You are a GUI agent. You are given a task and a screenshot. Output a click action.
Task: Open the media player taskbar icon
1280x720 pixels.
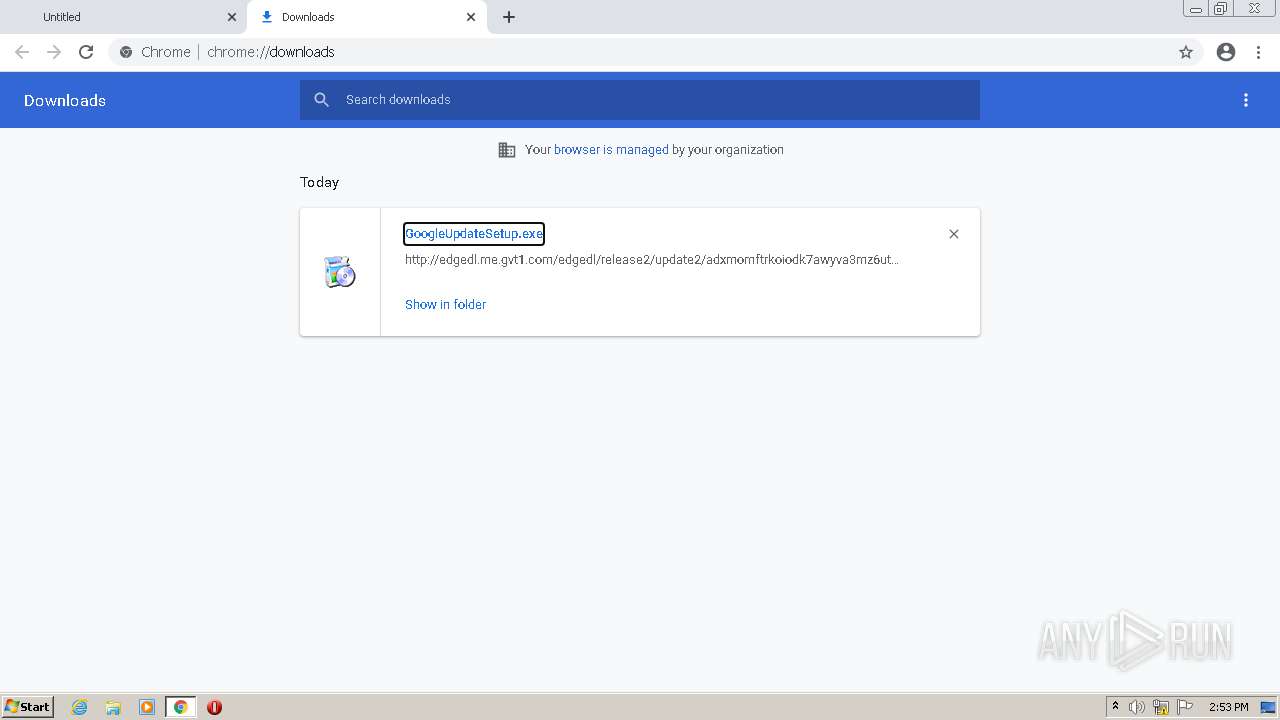point(147,707)
